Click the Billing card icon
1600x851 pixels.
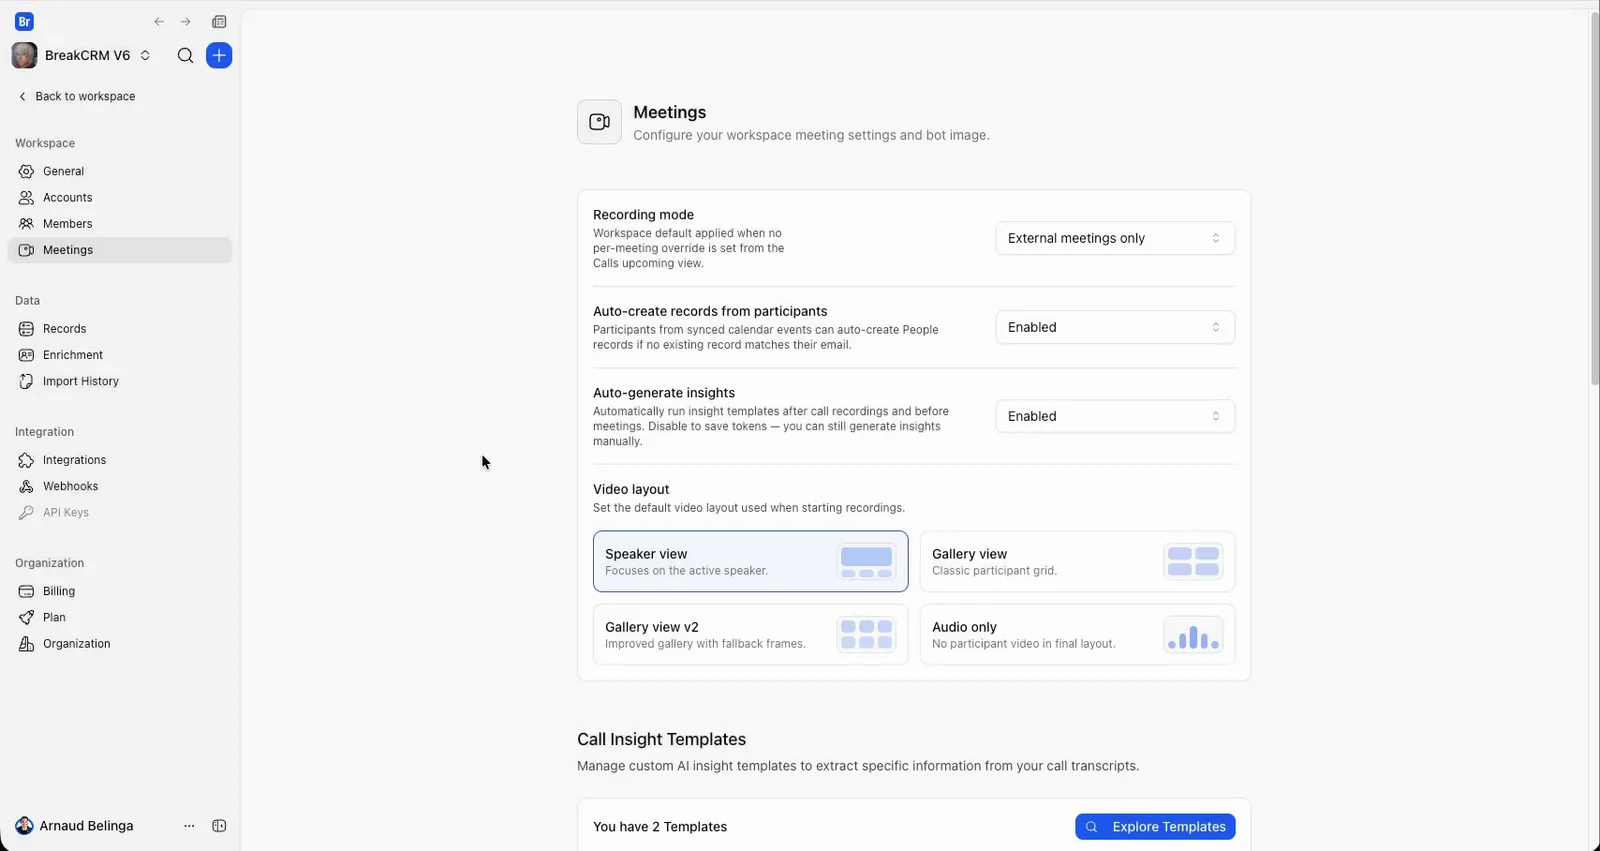[x=26, y=592]
